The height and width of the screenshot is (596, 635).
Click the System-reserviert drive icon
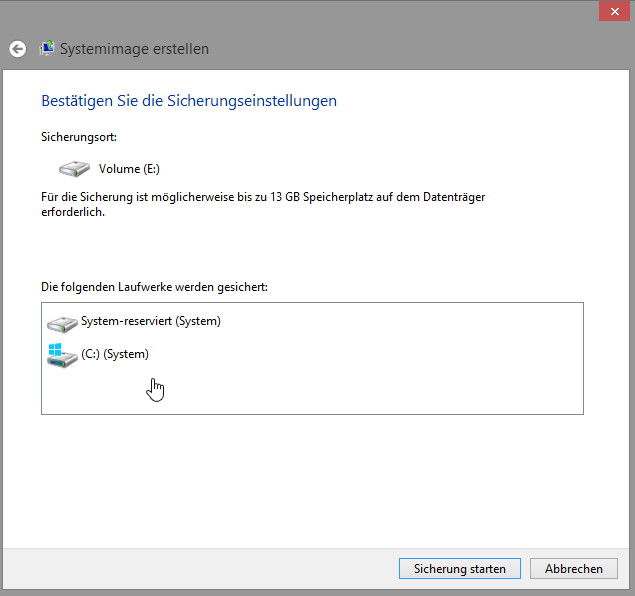[x=62, y=324]
